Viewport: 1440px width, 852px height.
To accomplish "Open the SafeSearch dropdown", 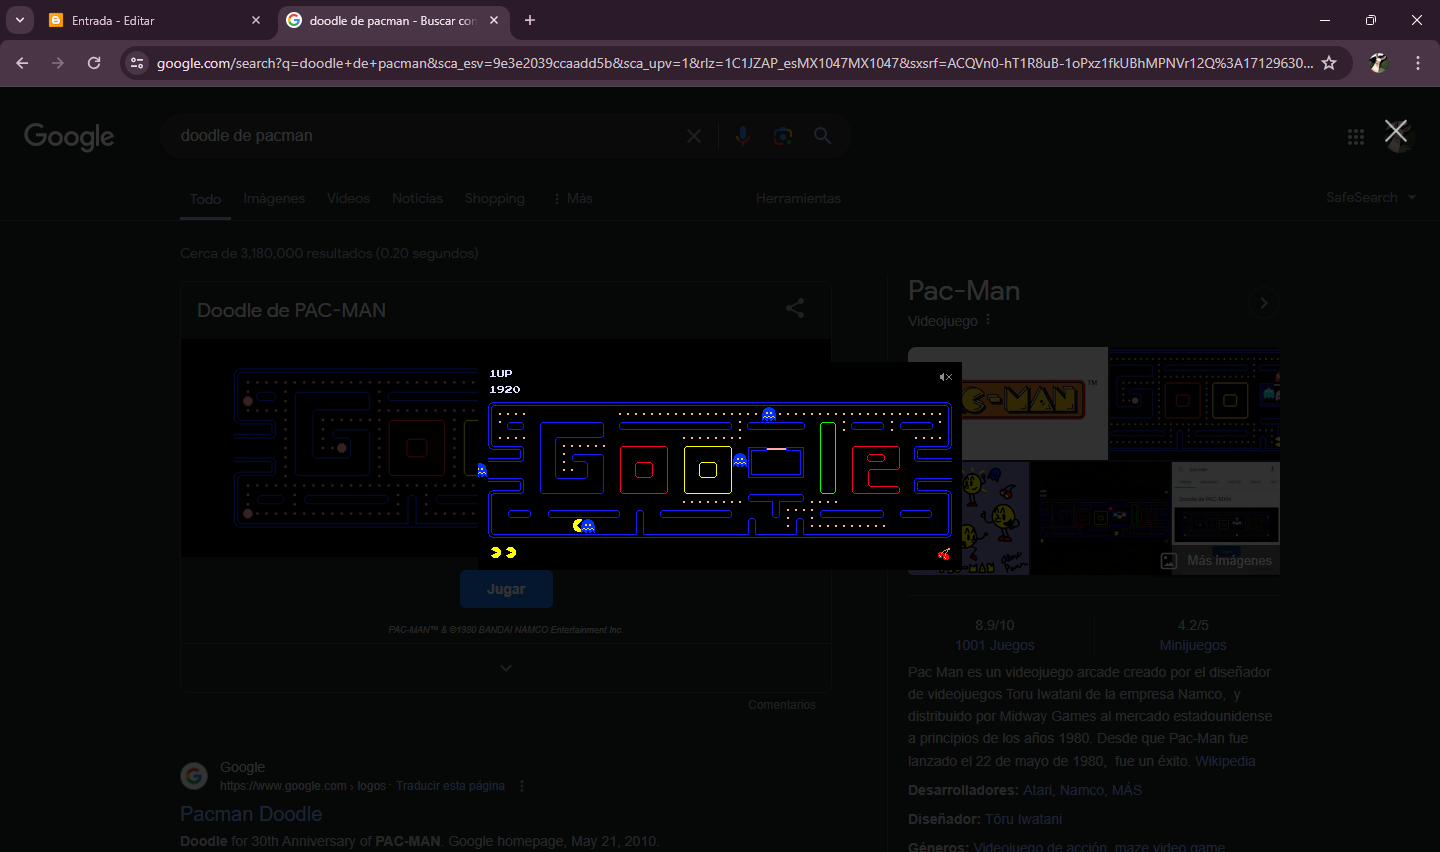I will [x=1371, y=197].
